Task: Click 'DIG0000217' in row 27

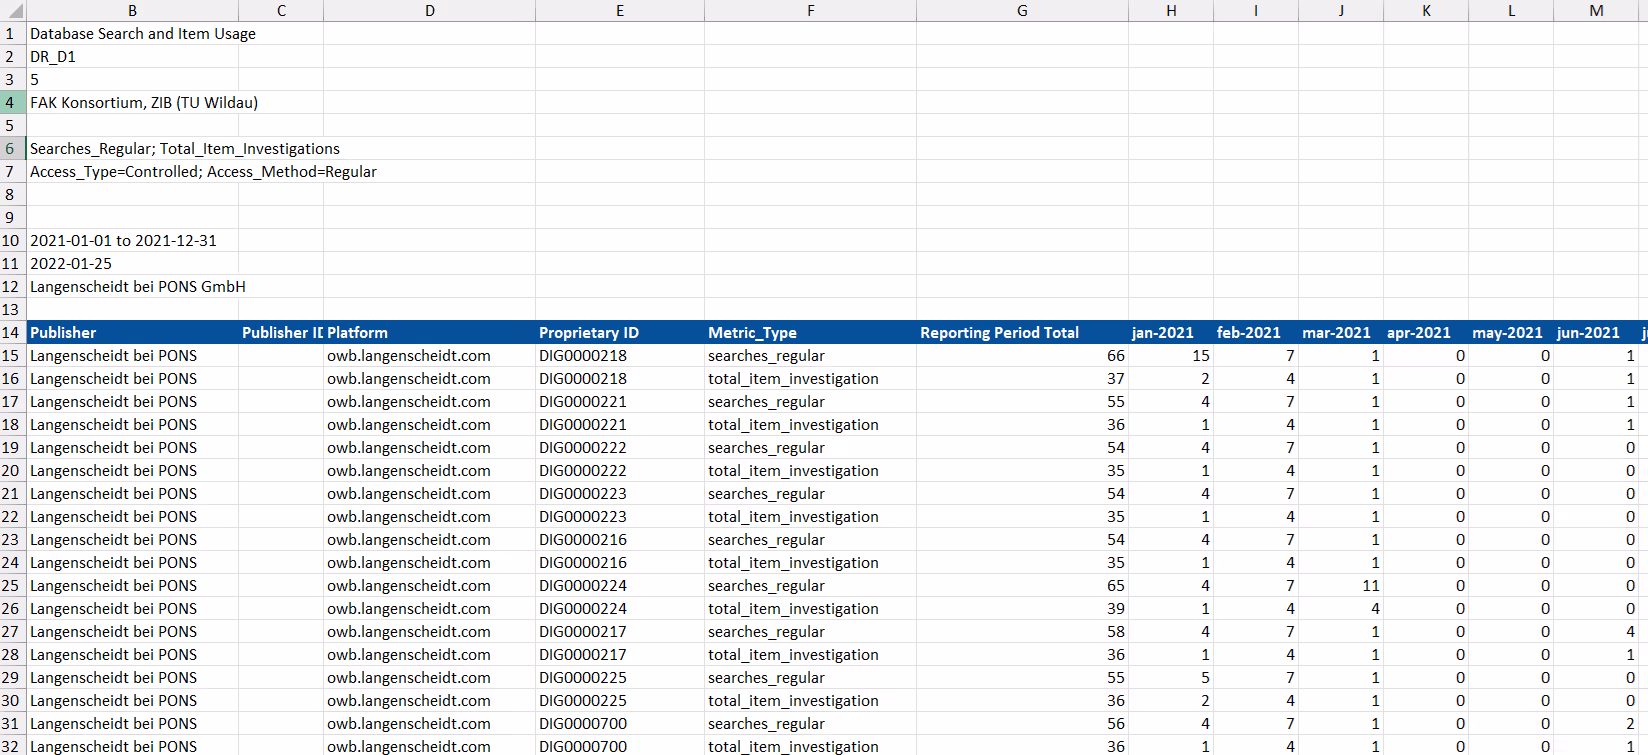Action: point(620,632)
